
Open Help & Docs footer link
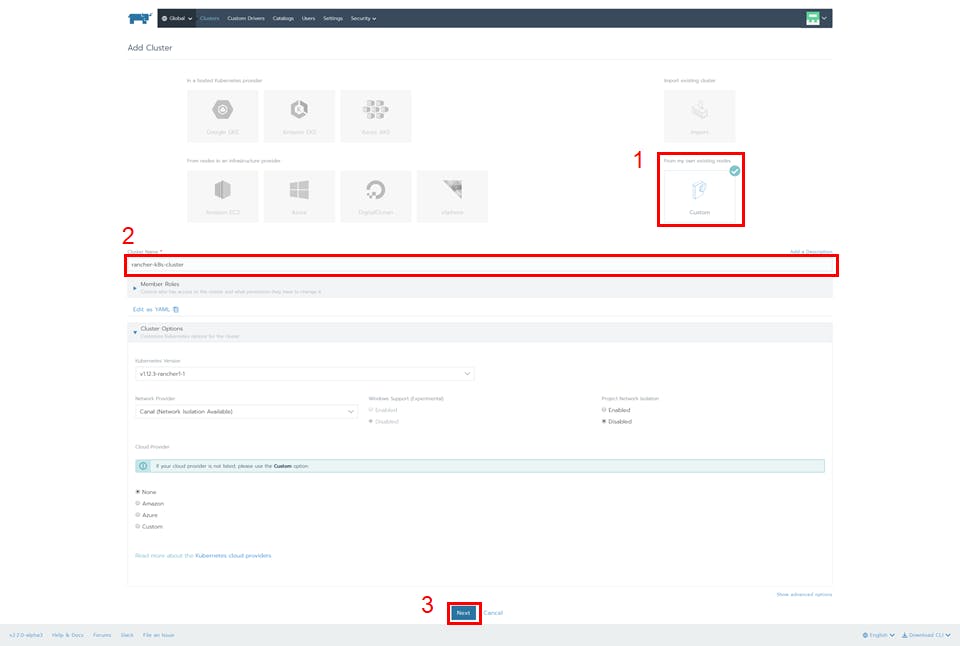[x=67, y=635]
